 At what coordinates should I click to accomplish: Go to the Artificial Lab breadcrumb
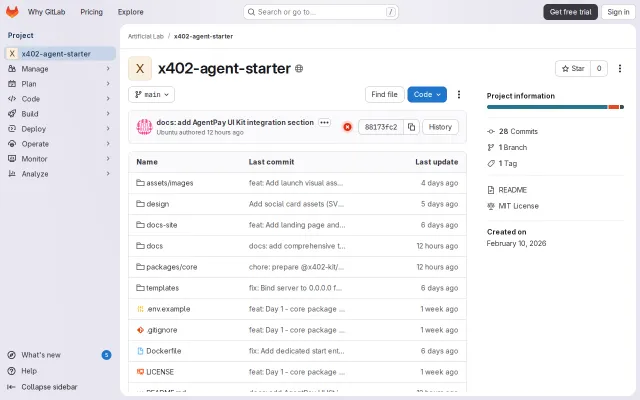click(x=146, y=36)
